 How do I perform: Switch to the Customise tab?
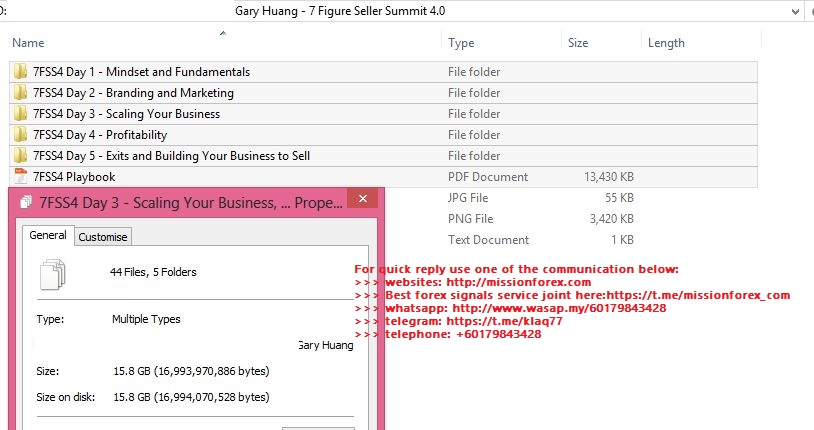tap(103, 237)
